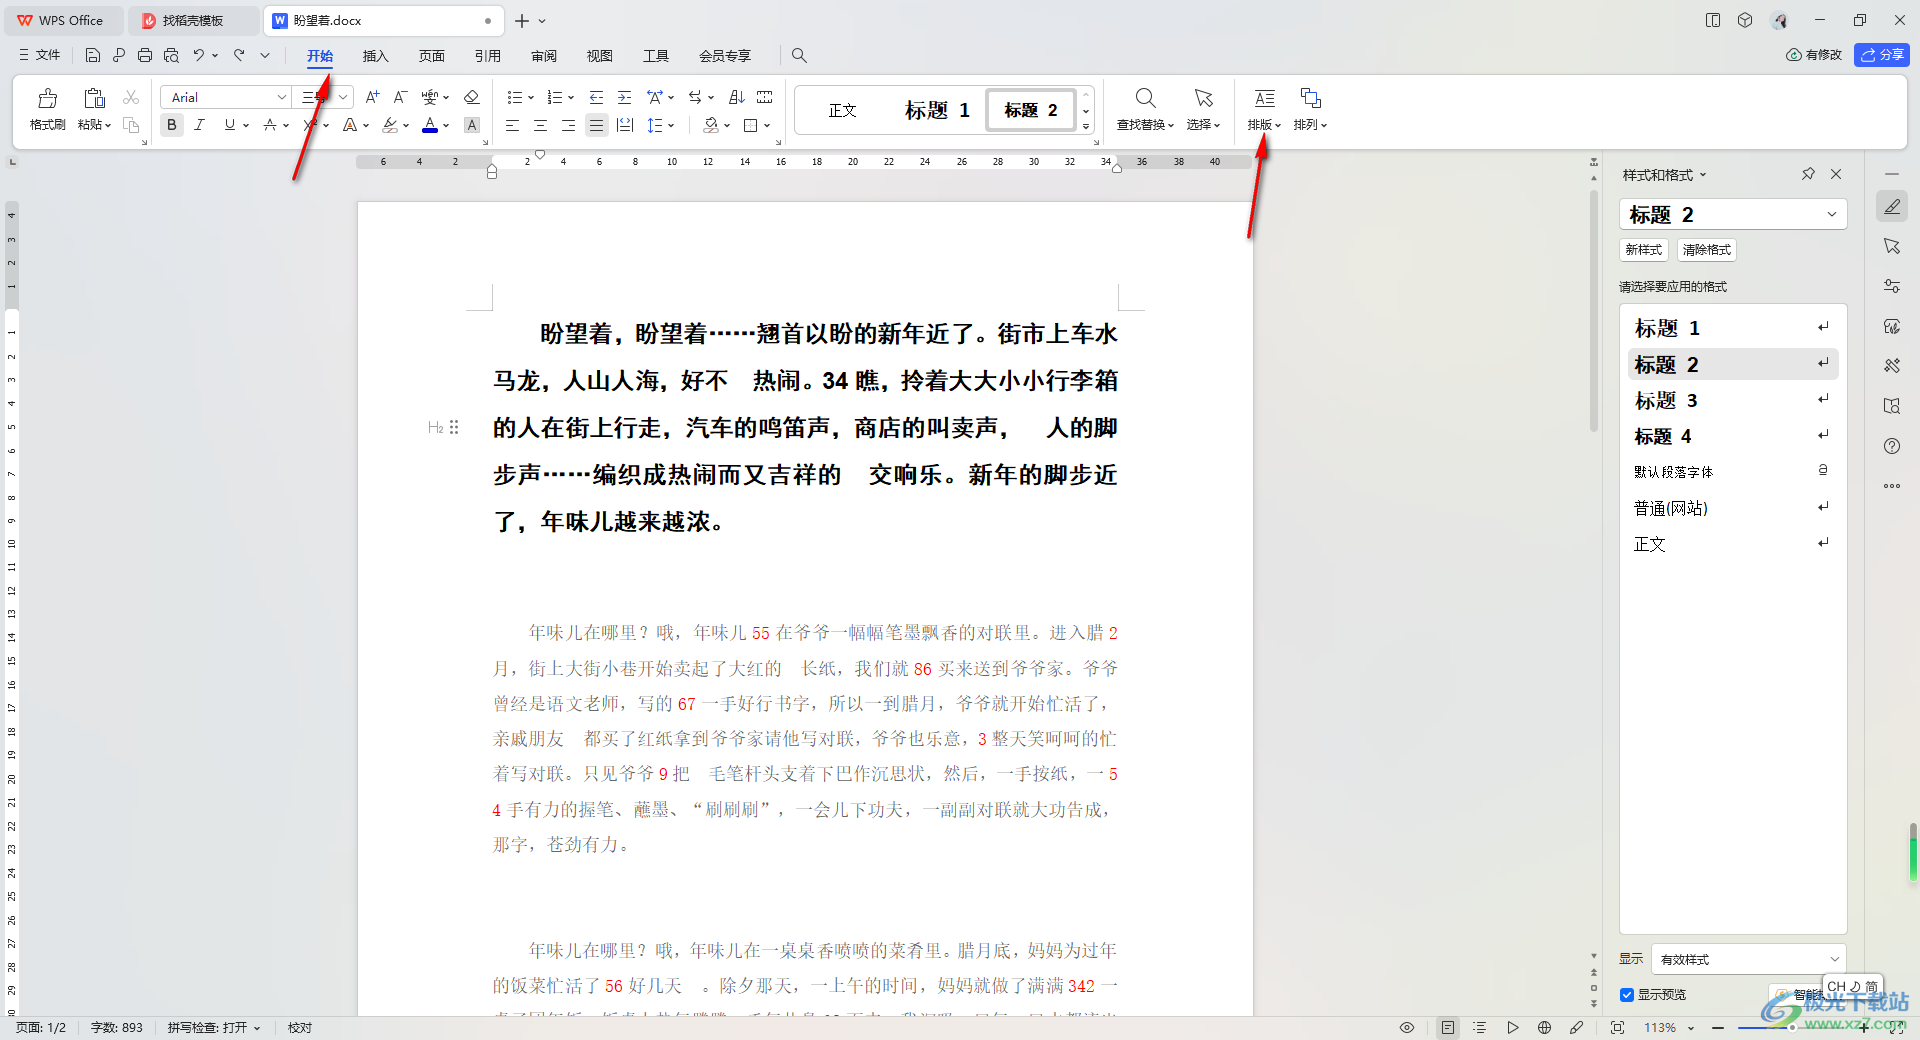Click the Undo arrow icon
1920x1040 pixels.
[x=199, y=55]
